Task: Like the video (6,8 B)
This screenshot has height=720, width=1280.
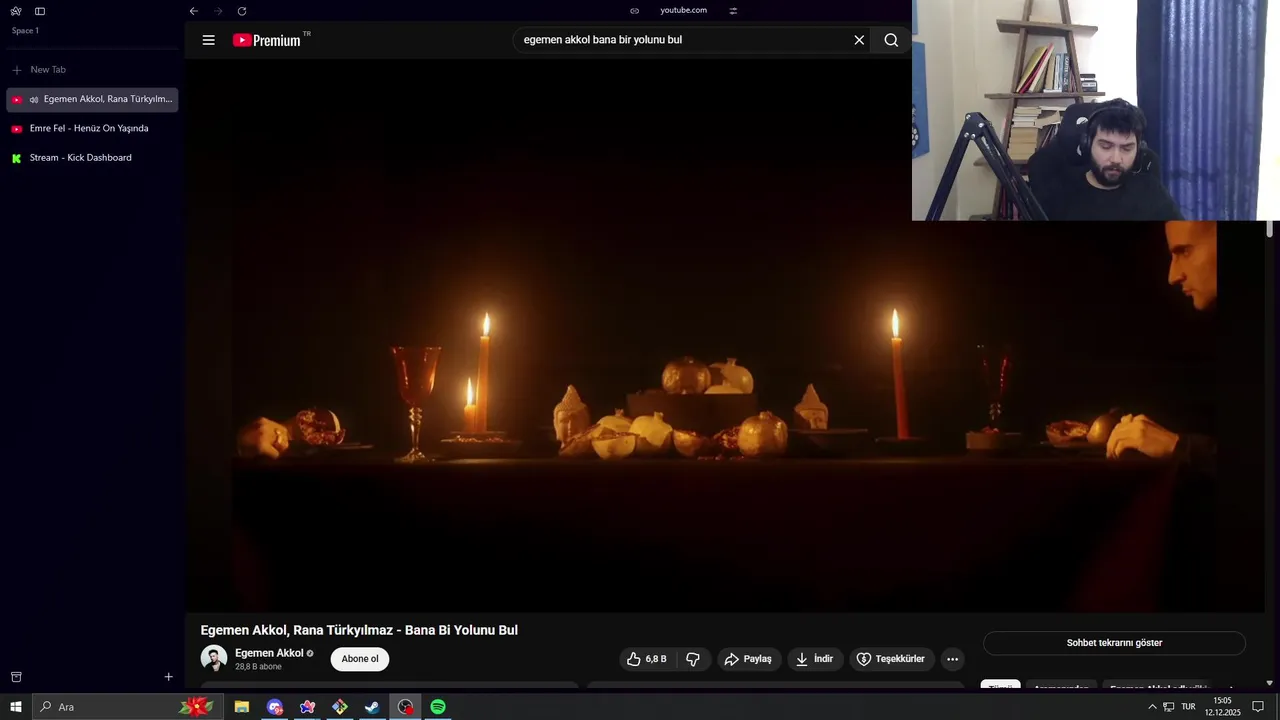Action: 646,659
